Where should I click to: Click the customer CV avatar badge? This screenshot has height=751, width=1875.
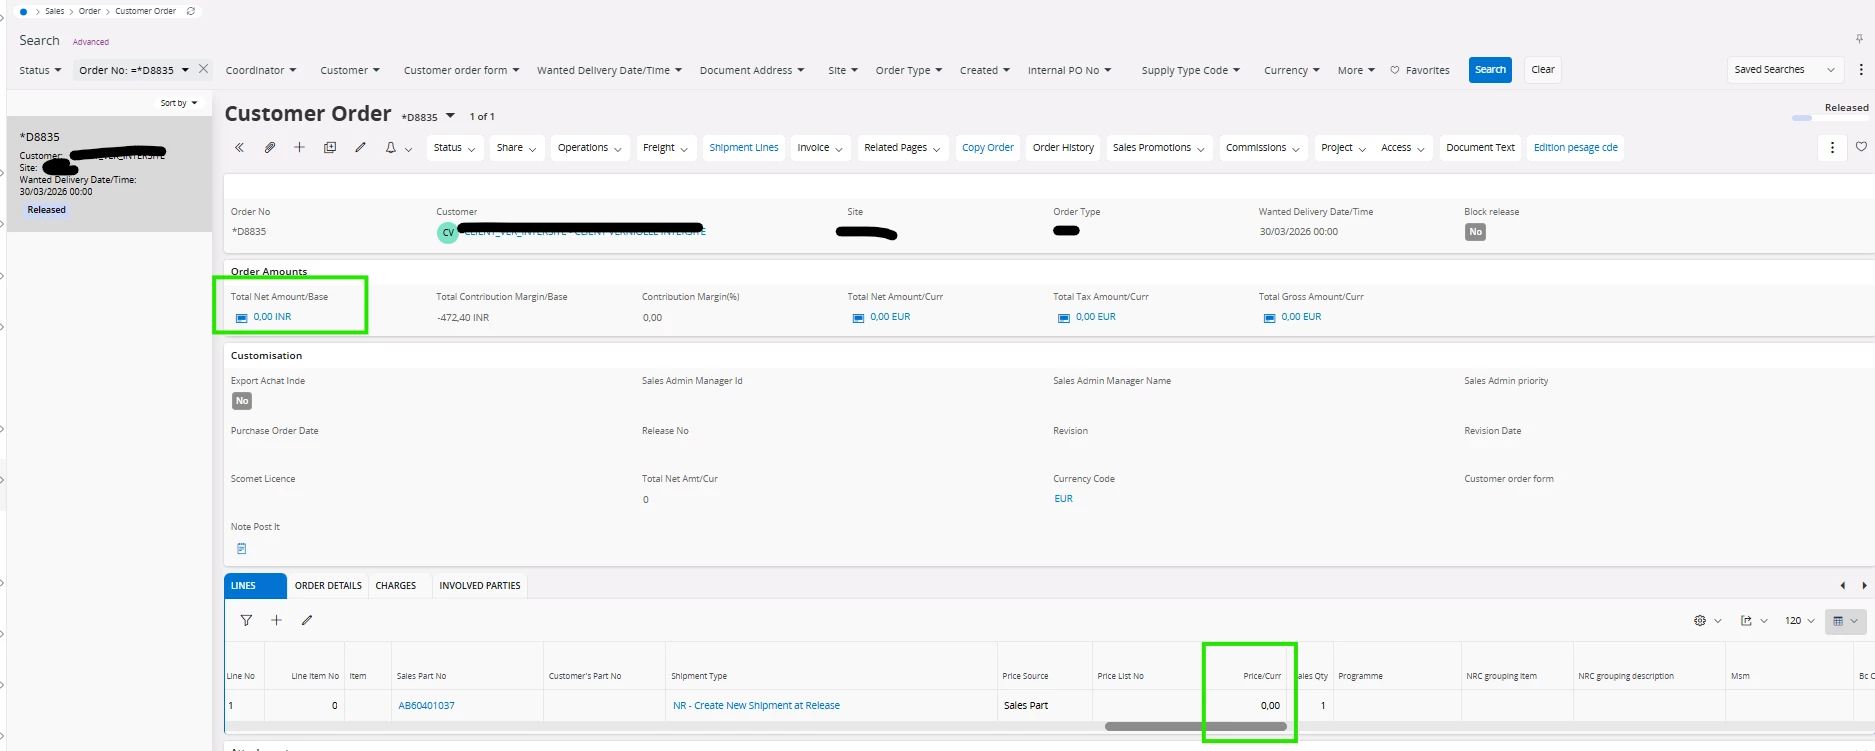[447, 232]
